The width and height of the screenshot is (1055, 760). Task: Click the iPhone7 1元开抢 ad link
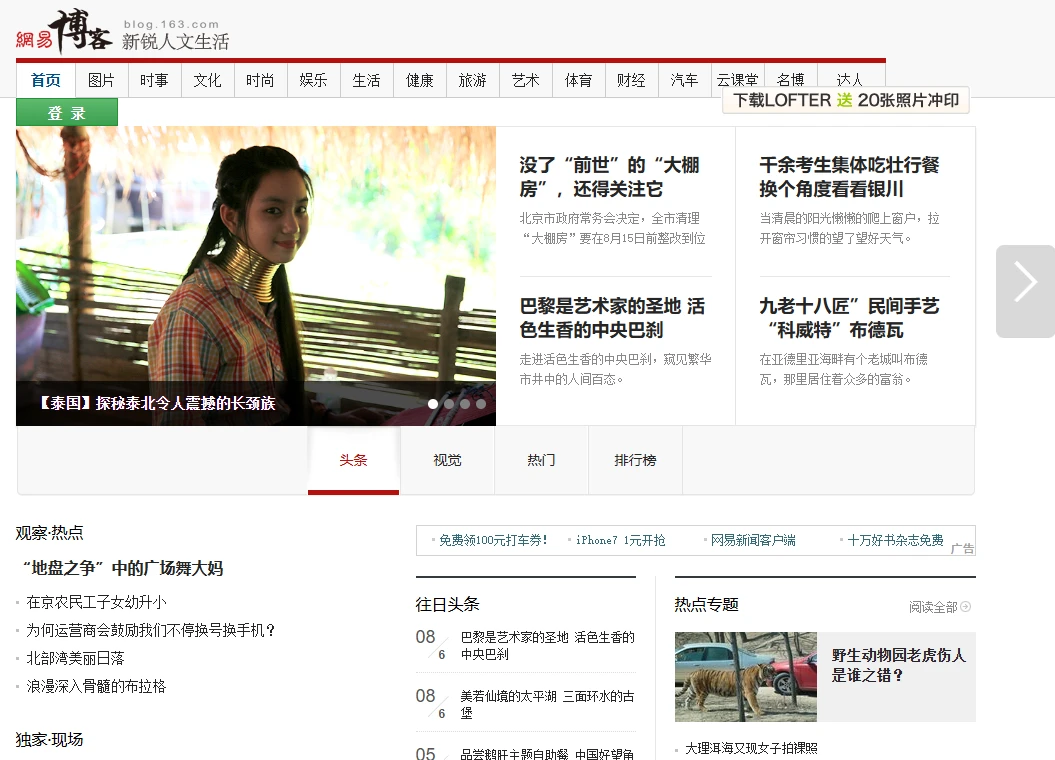[620, 540]
